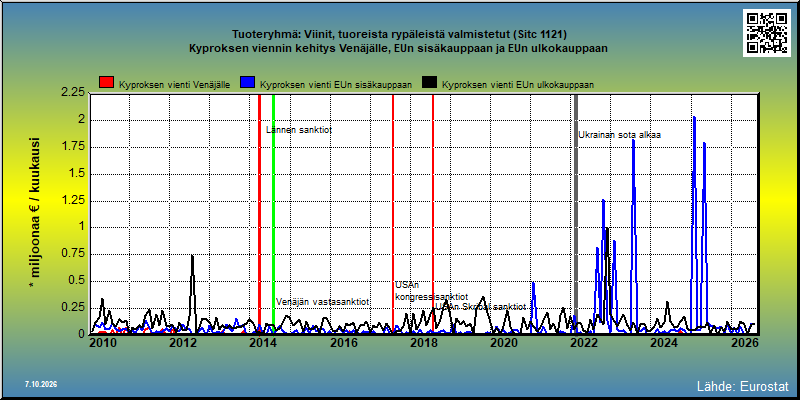
Task: Click the x-axis year 2022
Action: tap(584, 343)
